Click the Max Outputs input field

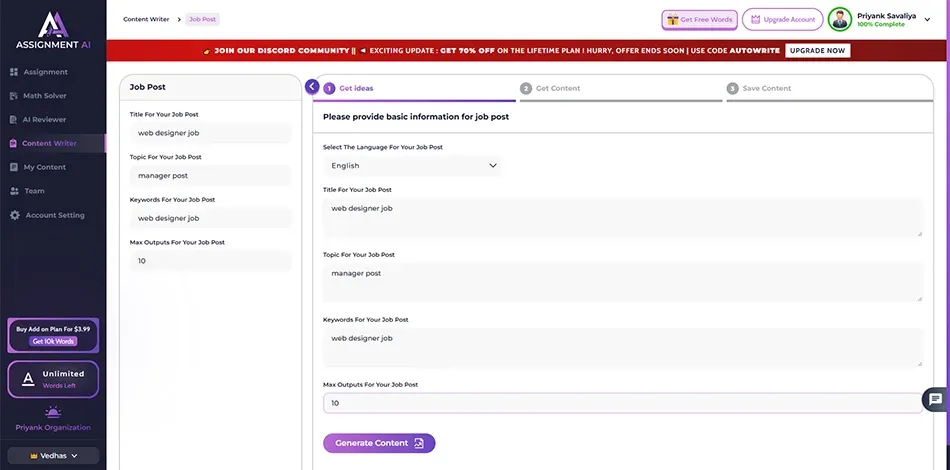tap(620, 403)
